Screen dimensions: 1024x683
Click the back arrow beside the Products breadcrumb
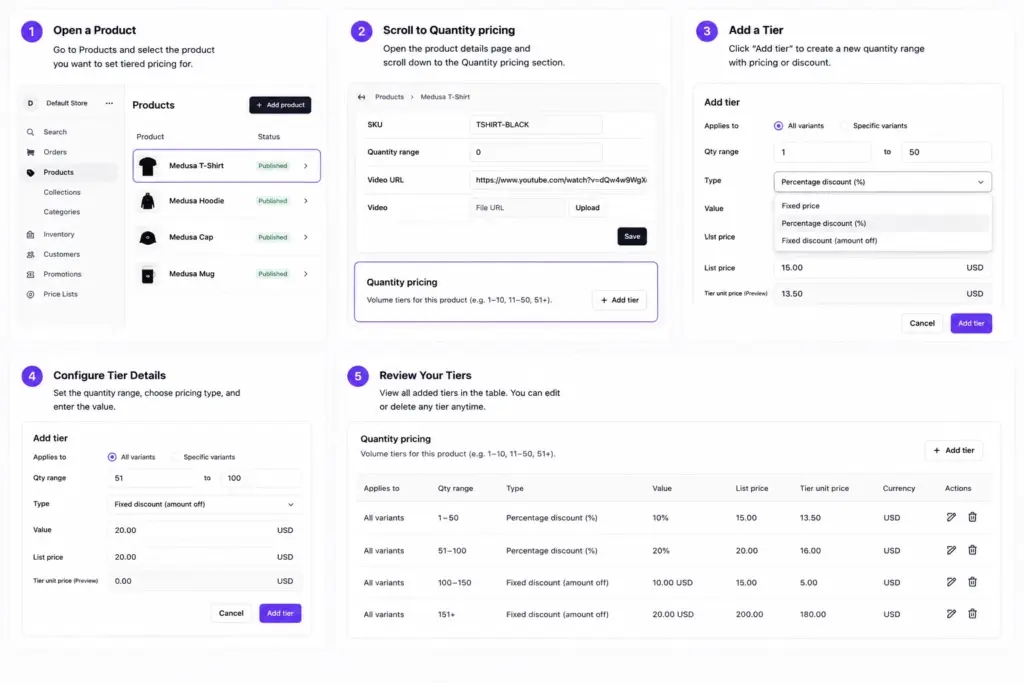[x=361, y=97]
